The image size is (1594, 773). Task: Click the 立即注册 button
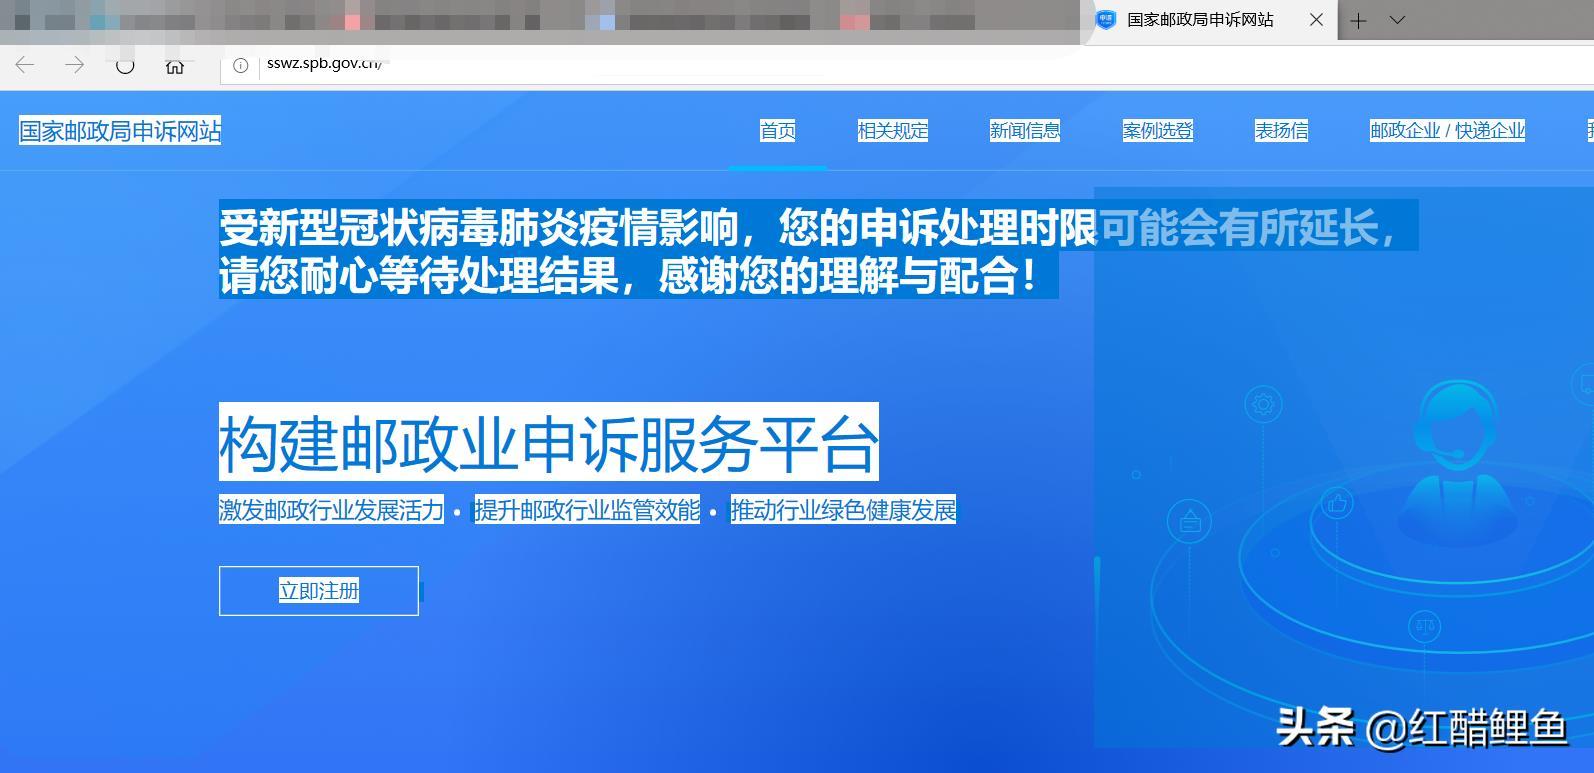319,591
